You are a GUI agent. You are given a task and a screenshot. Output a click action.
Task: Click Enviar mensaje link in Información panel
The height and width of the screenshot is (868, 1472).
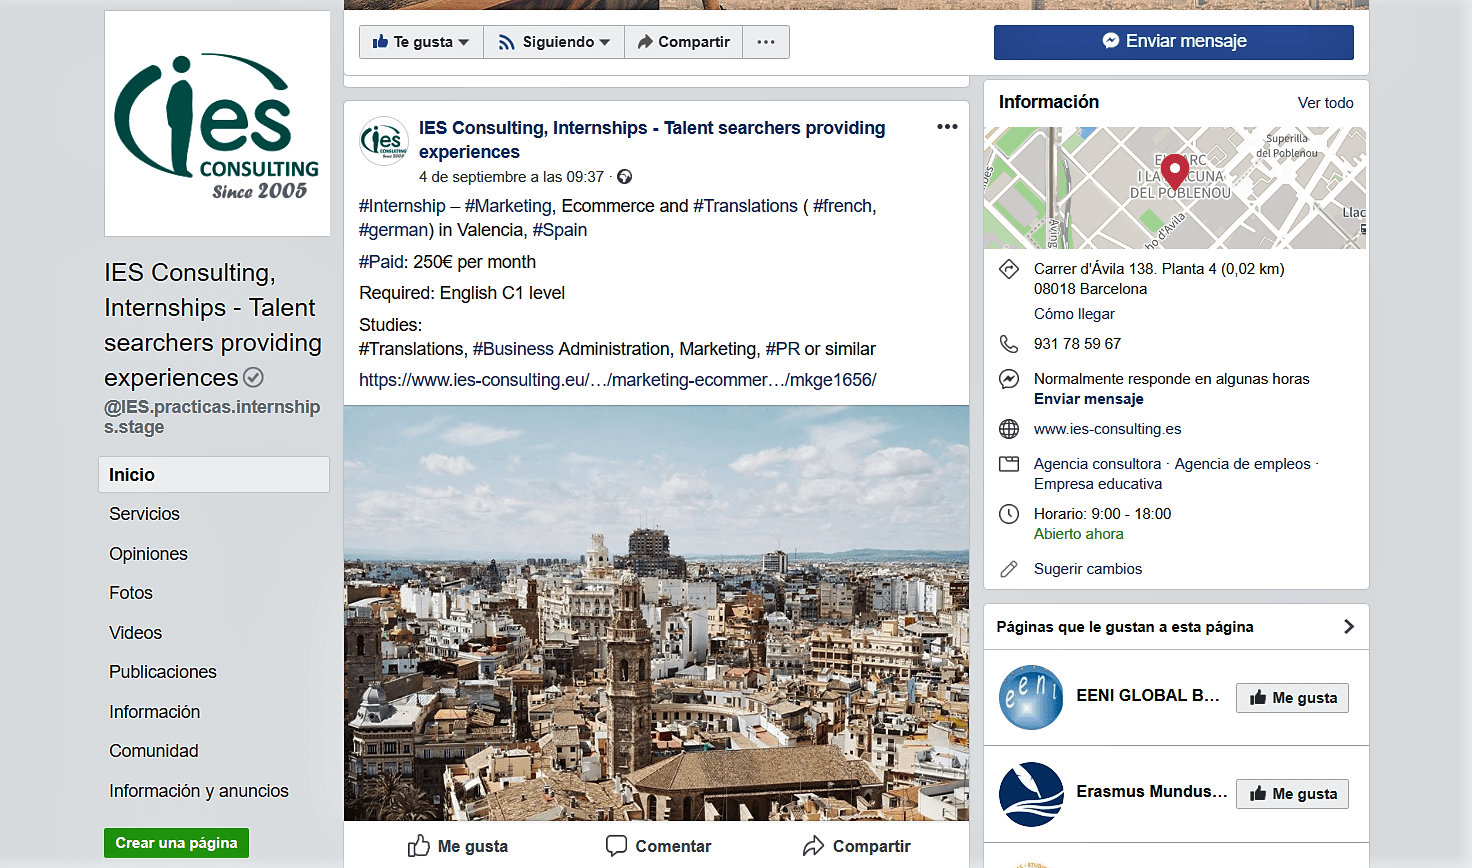1088,399
